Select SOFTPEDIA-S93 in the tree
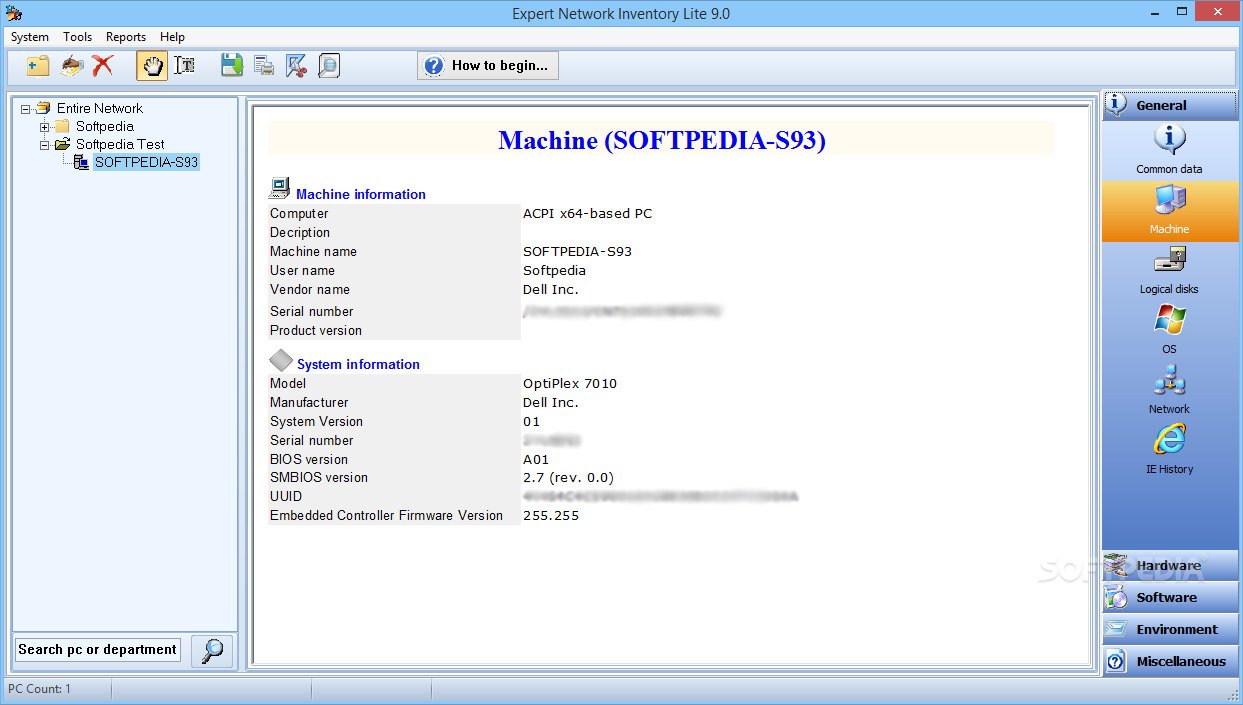The image size is (1243, 705). pyautogui.click(x=146, y=162)
